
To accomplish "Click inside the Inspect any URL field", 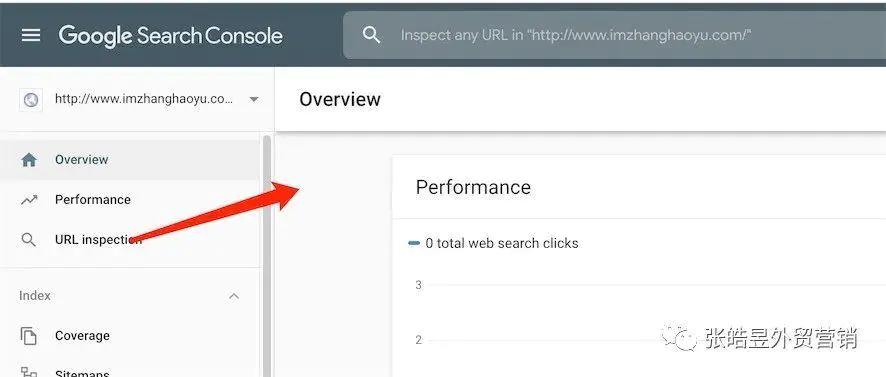I will (614, 35).
